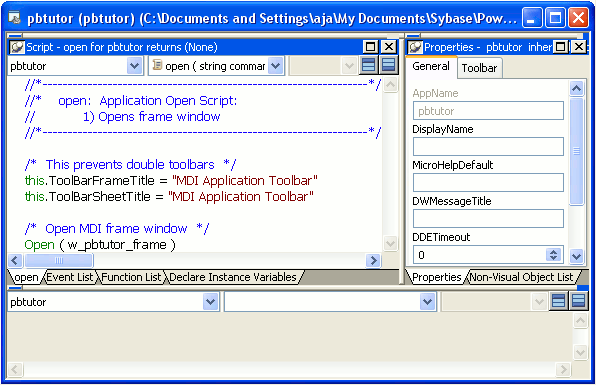The image size is (596, 385).
Task: Click the ToolBarFrameTitle code line
Action: 171,181
